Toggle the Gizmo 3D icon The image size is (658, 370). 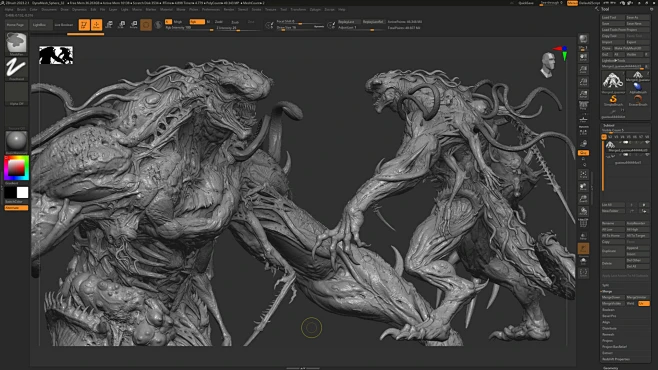[146, 25]
